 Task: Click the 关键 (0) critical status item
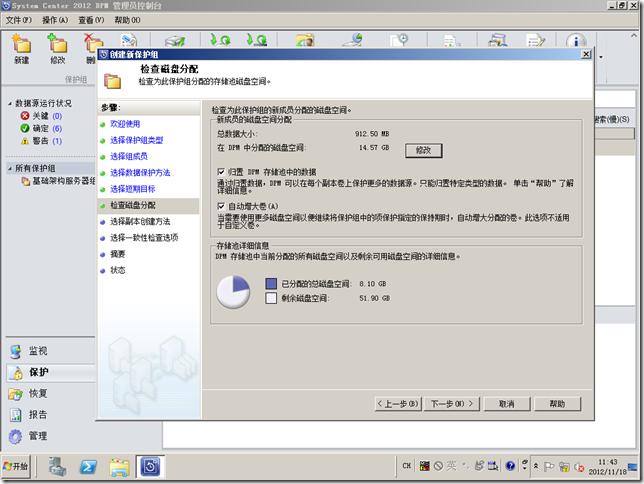pyautogui.click(x=41, y=116)
